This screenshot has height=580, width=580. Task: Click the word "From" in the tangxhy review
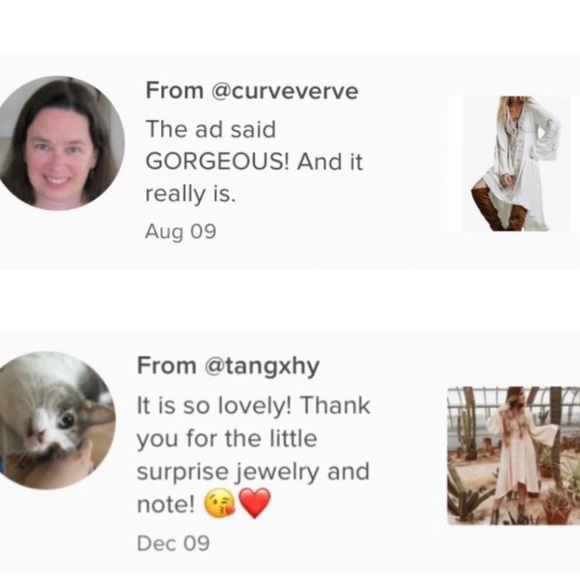[166, 366]
